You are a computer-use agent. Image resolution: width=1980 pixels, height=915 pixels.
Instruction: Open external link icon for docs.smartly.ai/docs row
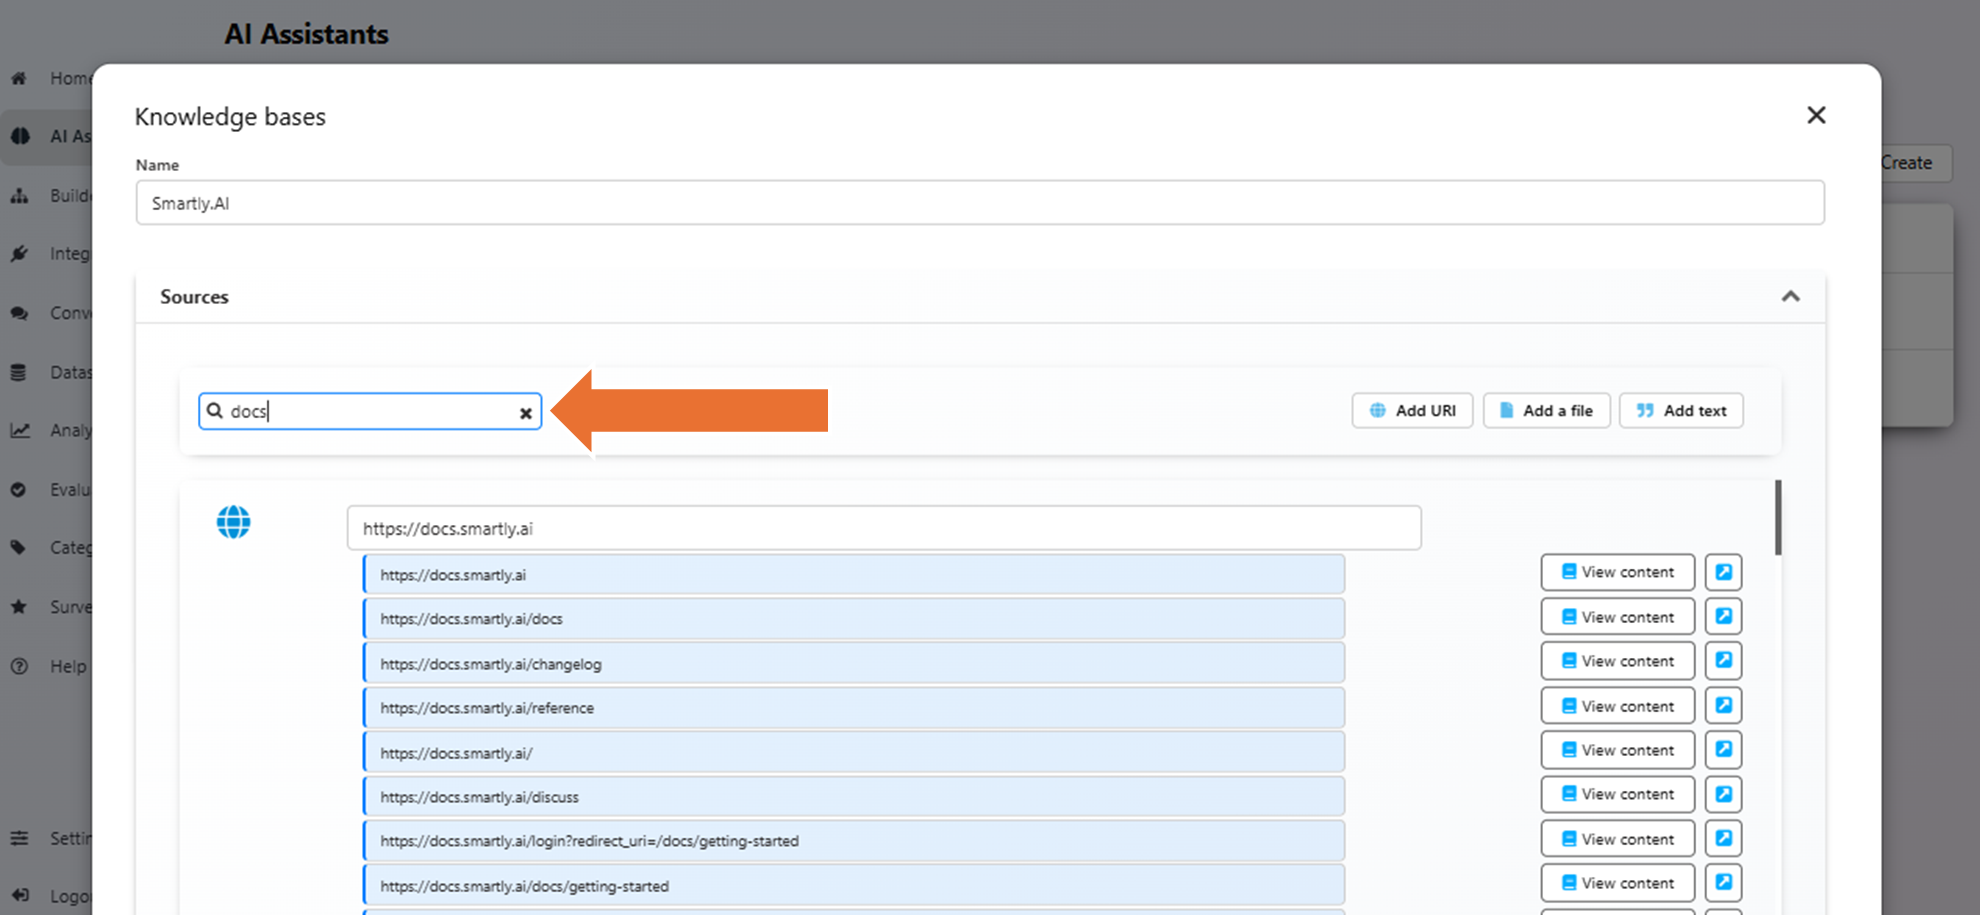coord(1723,617)
